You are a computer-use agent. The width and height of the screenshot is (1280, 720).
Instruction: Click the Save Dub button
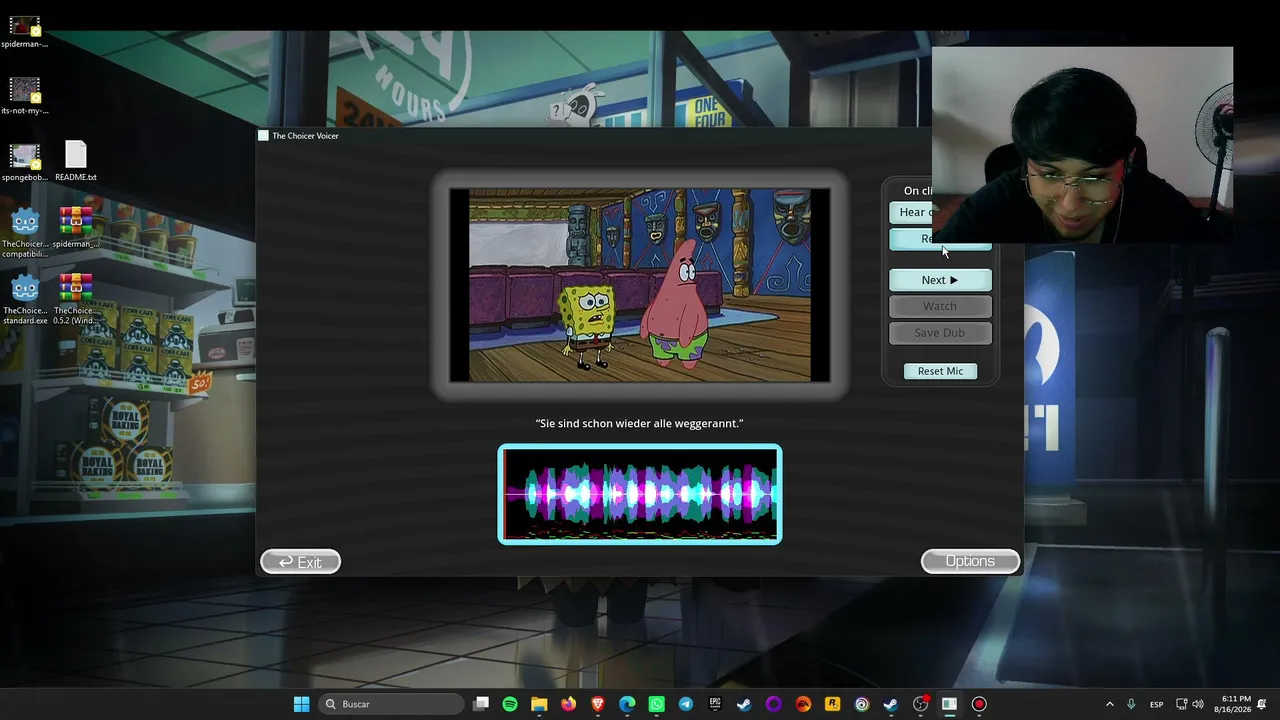click(x=940, y=333)
